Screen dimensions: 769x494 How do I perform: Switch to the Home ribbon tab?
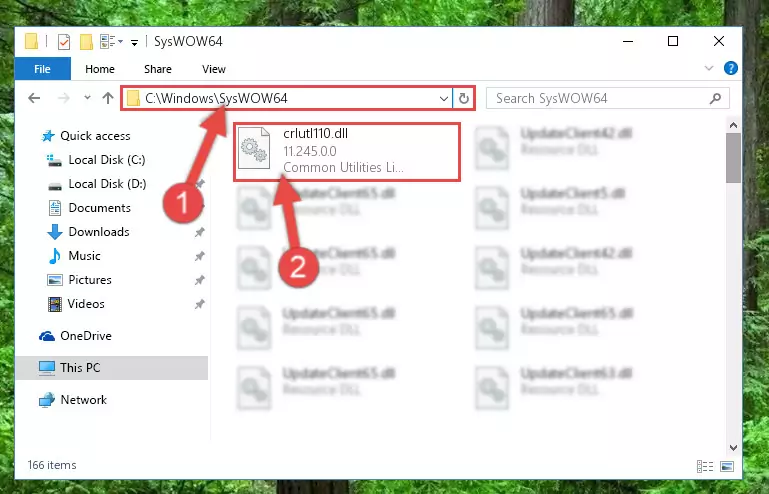point(100,69)
